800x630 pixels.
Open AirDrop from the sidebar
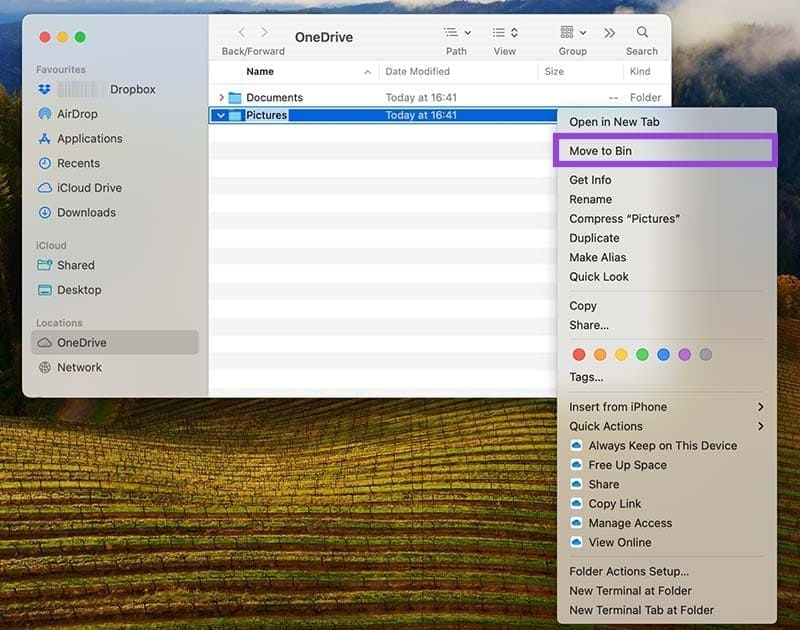click(77, 114)
